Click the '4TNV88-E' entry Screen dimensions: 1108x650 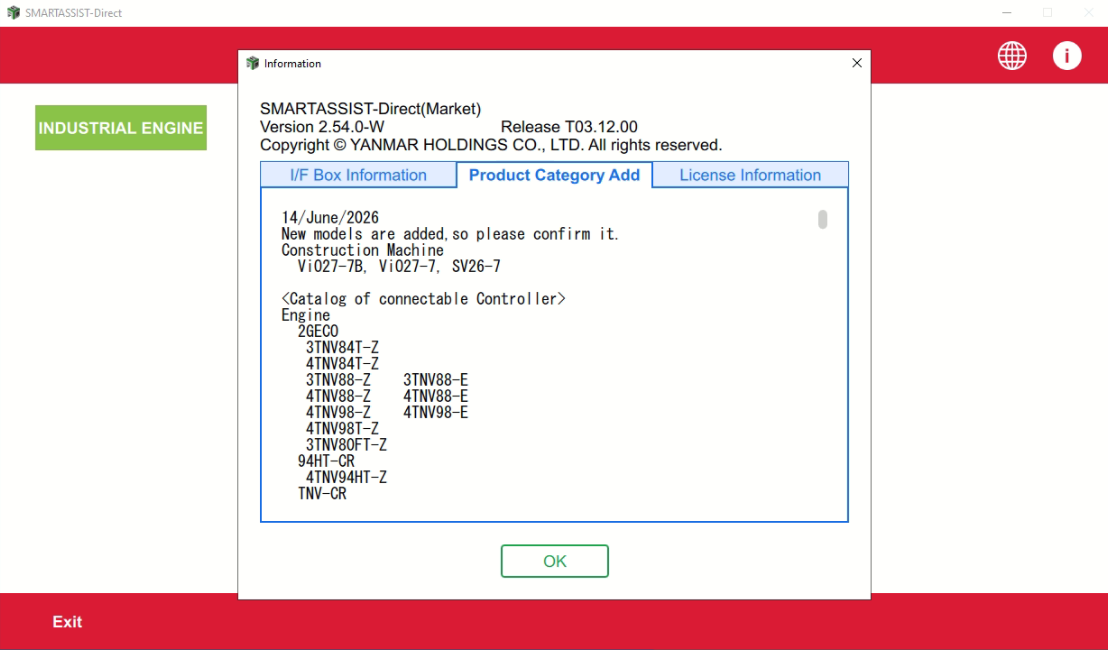click(x=435, y=396)
